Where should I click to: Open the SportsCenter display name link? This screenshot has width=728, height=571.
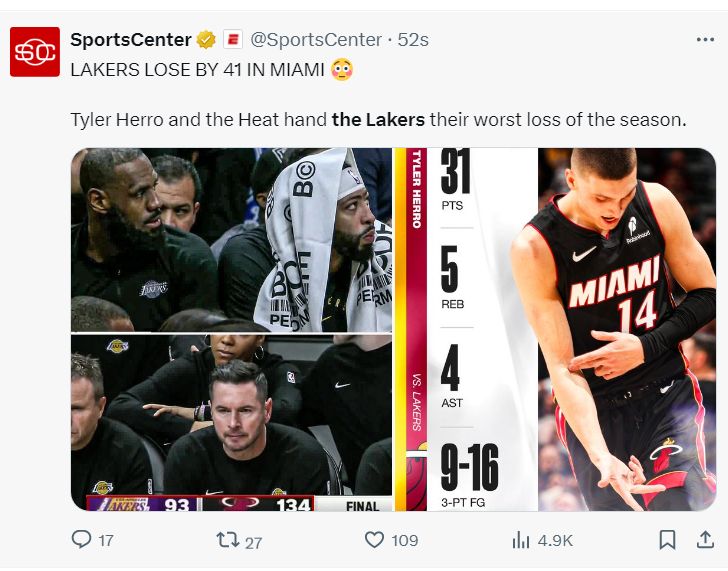130,40
